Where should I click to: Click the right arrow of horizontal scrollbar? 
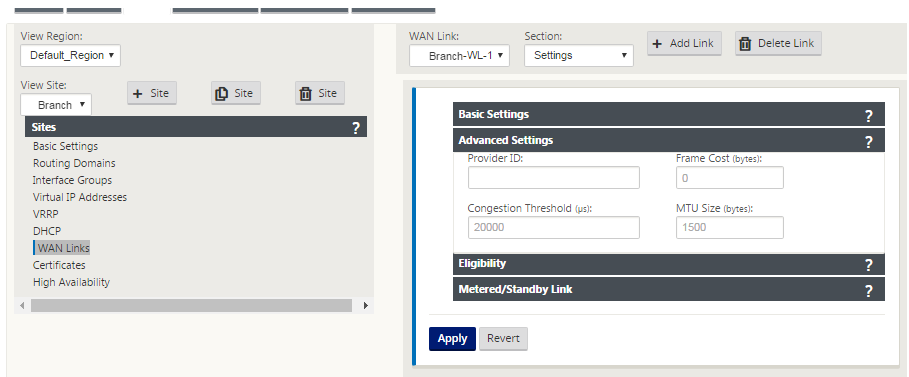[365, 305]
